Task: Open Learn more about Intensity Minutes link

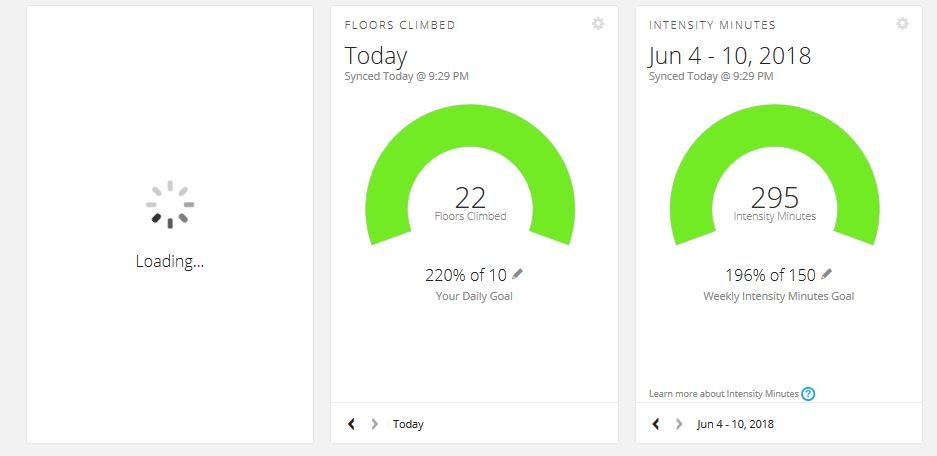Action: (723, 394)
